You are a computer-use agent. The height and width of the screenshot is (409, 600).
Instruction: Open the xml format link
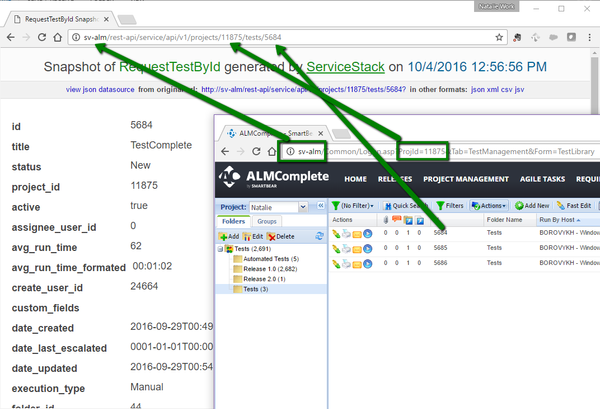pyautogui.click(x=492, y=90)
